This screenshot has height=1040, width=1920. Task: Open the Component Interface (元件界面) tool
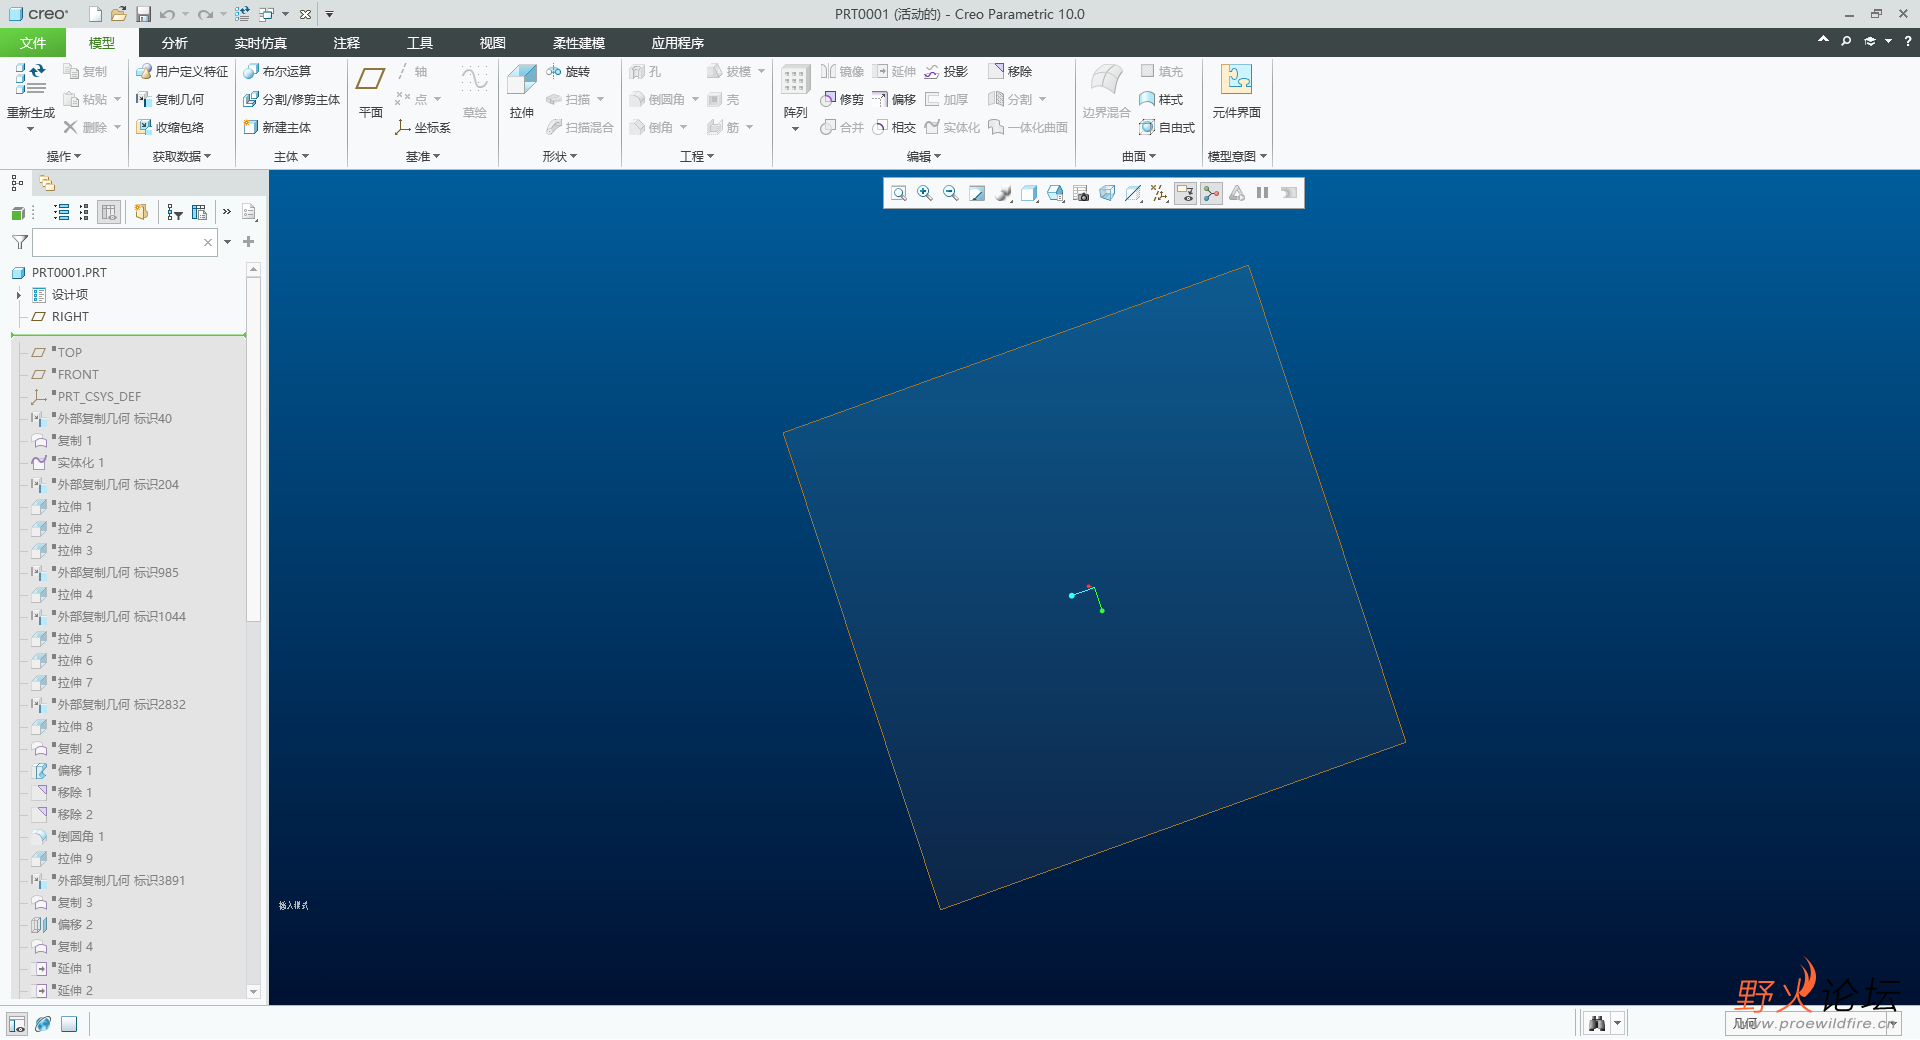pyautogui.click(x=1237, y=91)
